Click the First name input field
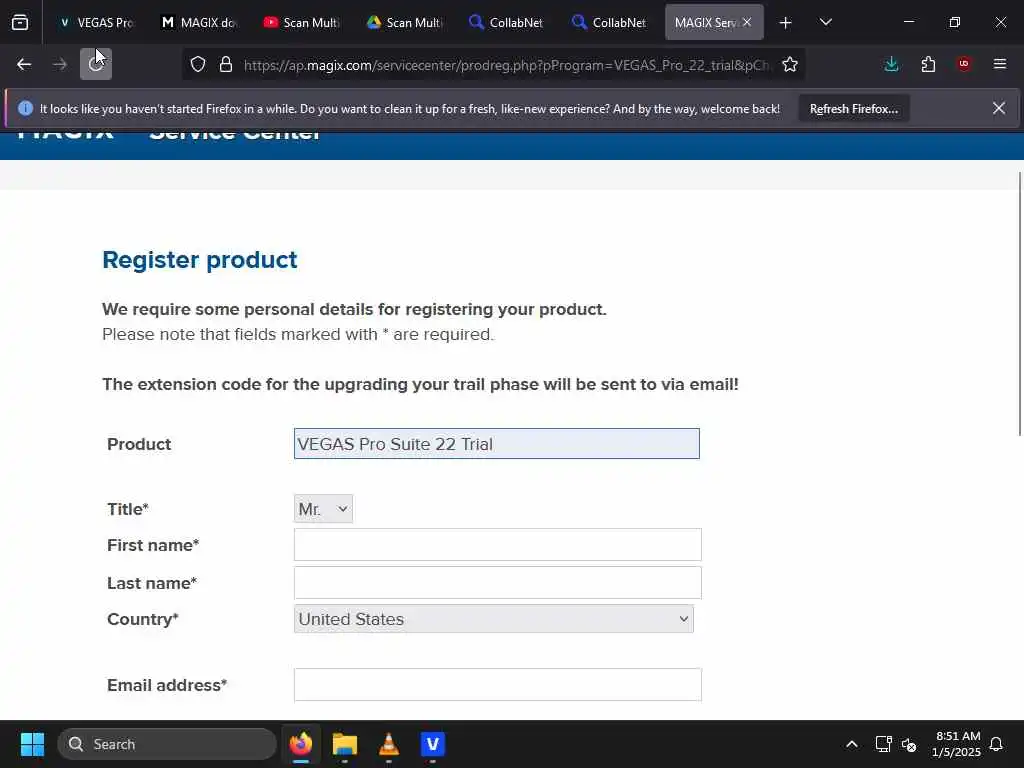Image resolution: width=1024 pixels, height=768 pixels. (x=498, y=545)
